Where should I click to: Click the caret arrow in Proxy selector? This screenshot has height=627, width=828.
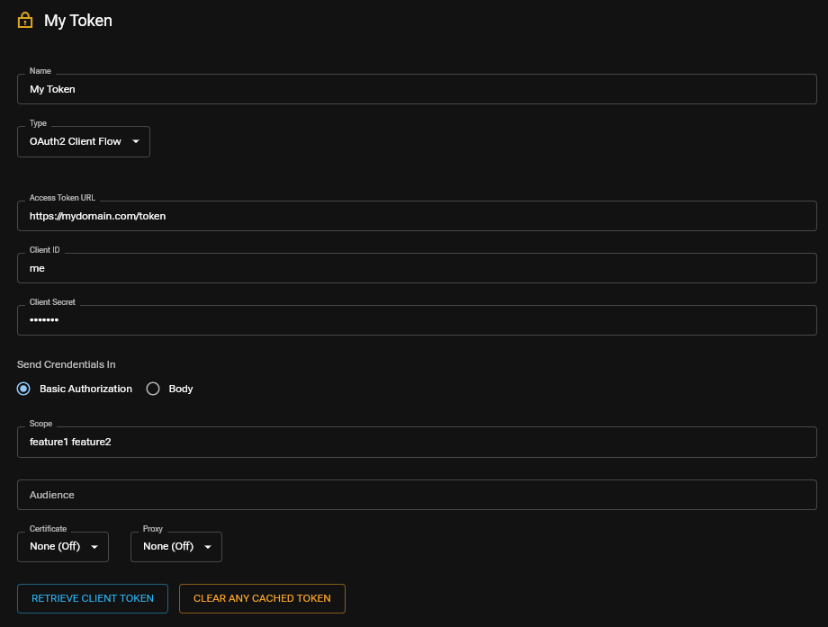coord(208,547)
